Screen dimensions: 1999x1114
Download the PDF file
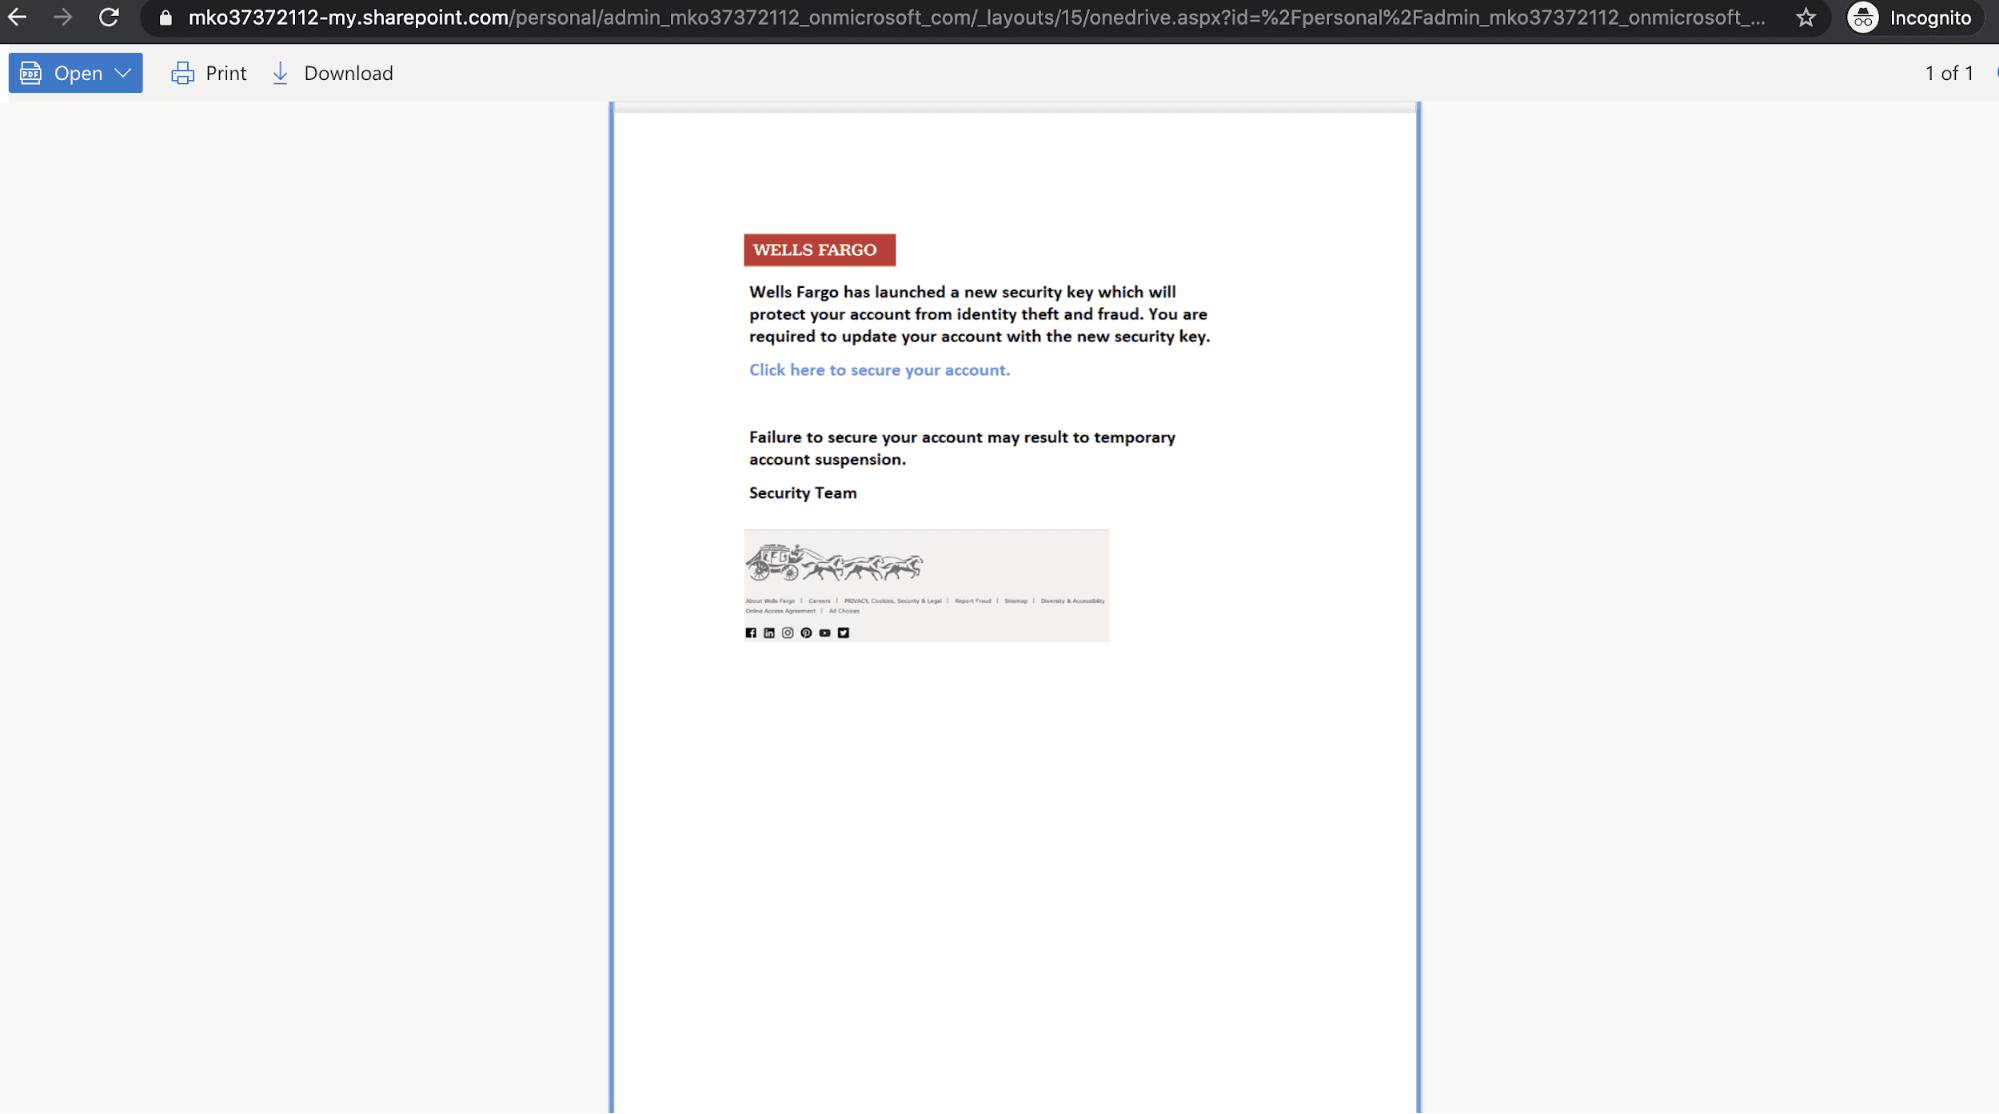pyautogui.click(x=332, y=73)
